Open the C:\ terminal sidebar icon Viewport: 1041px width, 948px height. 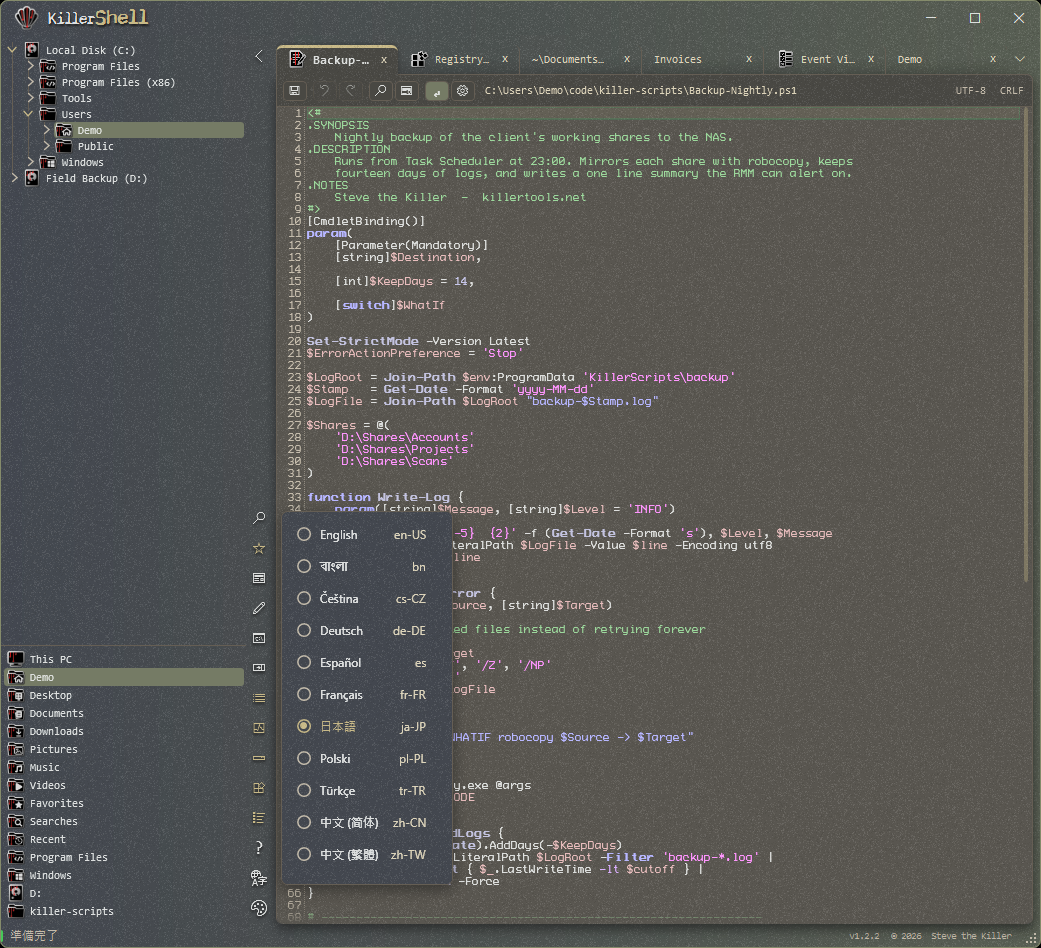pyautogui.click(x=259, y=638)
